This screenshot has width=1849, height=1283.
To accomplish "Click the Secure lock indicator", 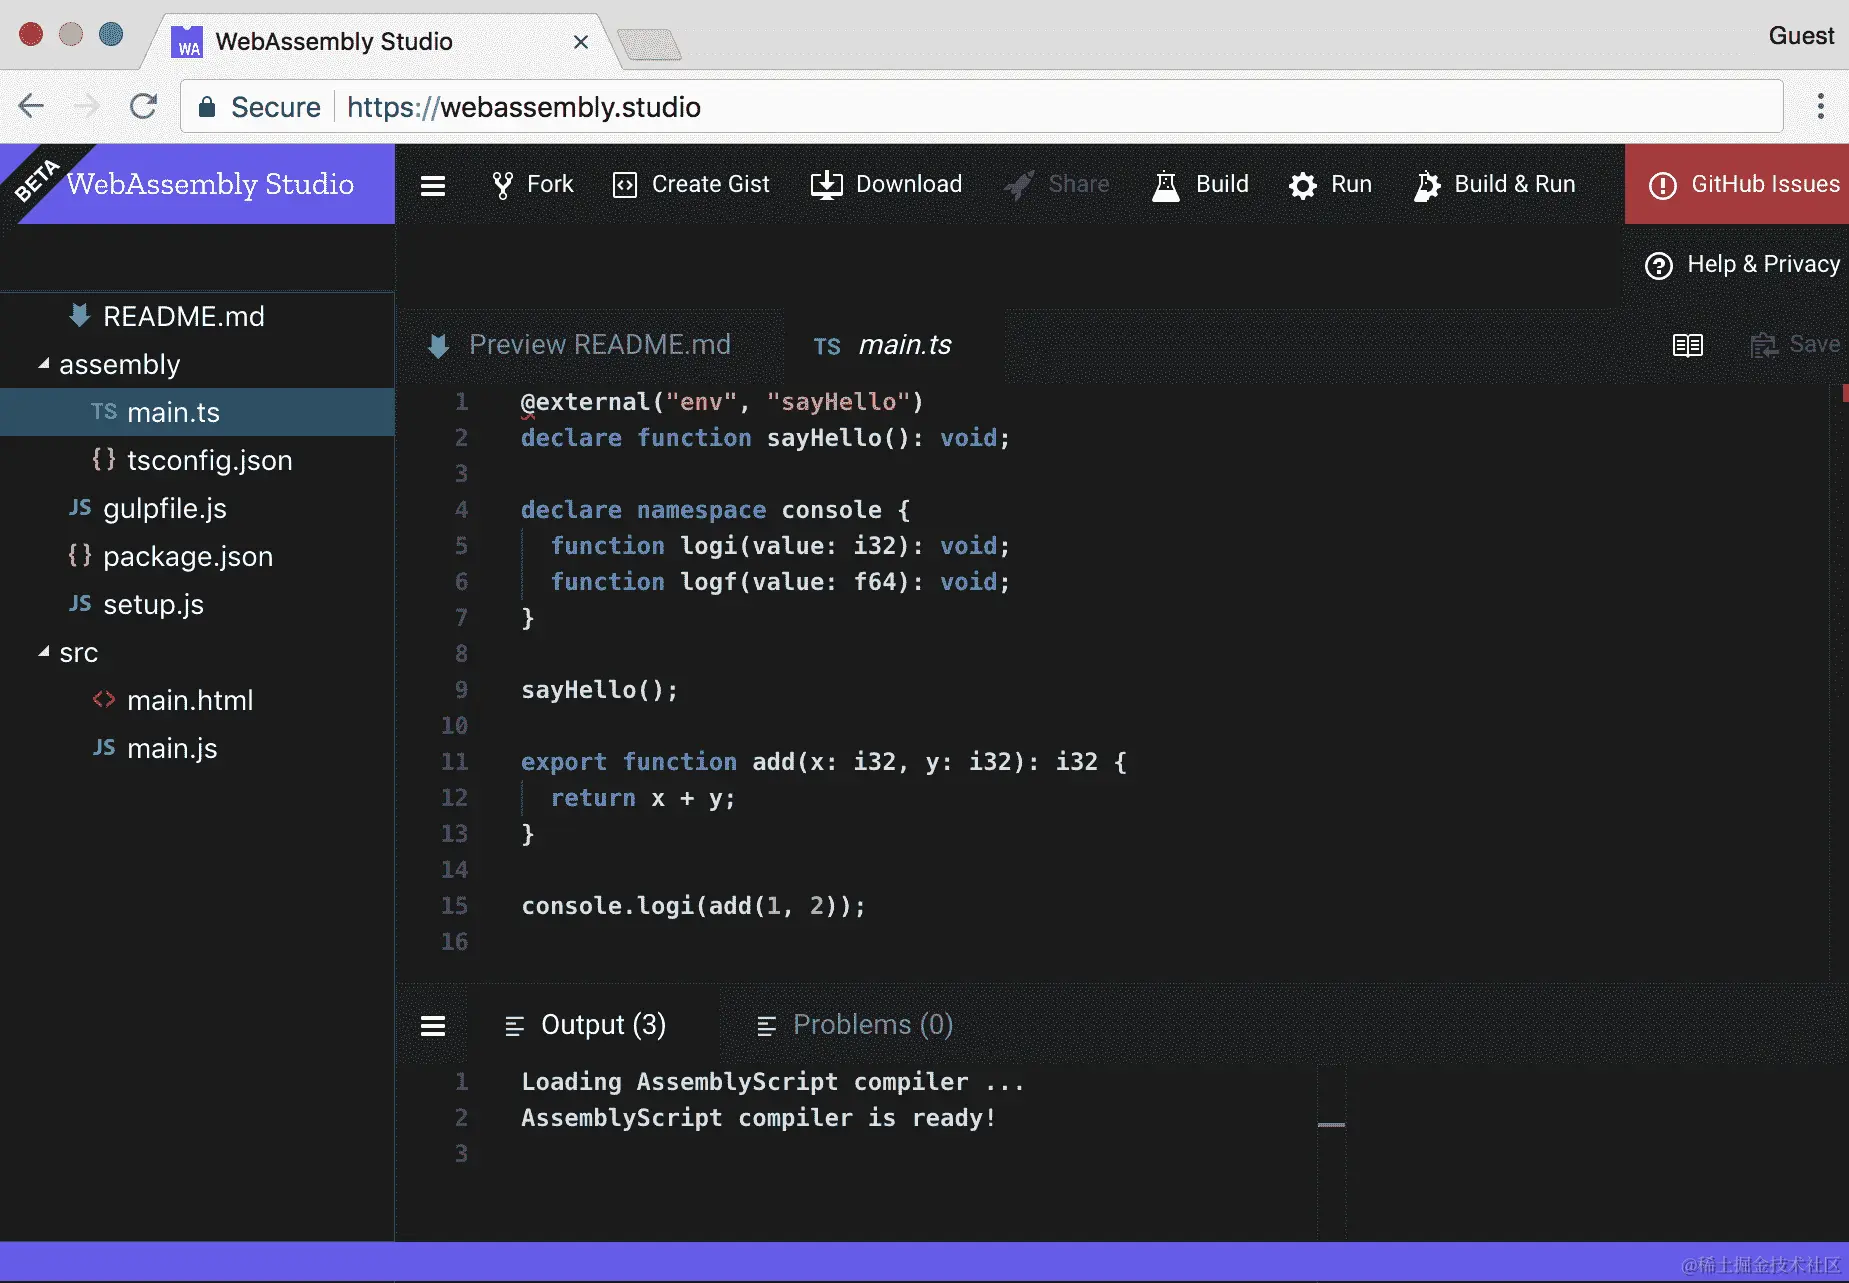I will [260, 107].
